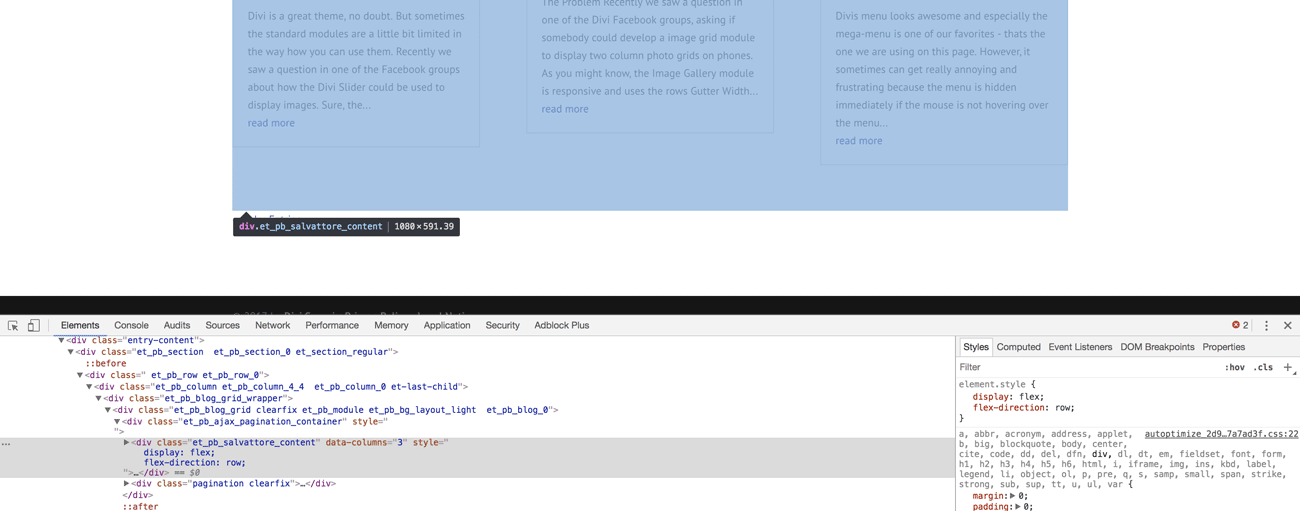
Task: Expand the pagination clearfix div node
Action: coord(127,484)
